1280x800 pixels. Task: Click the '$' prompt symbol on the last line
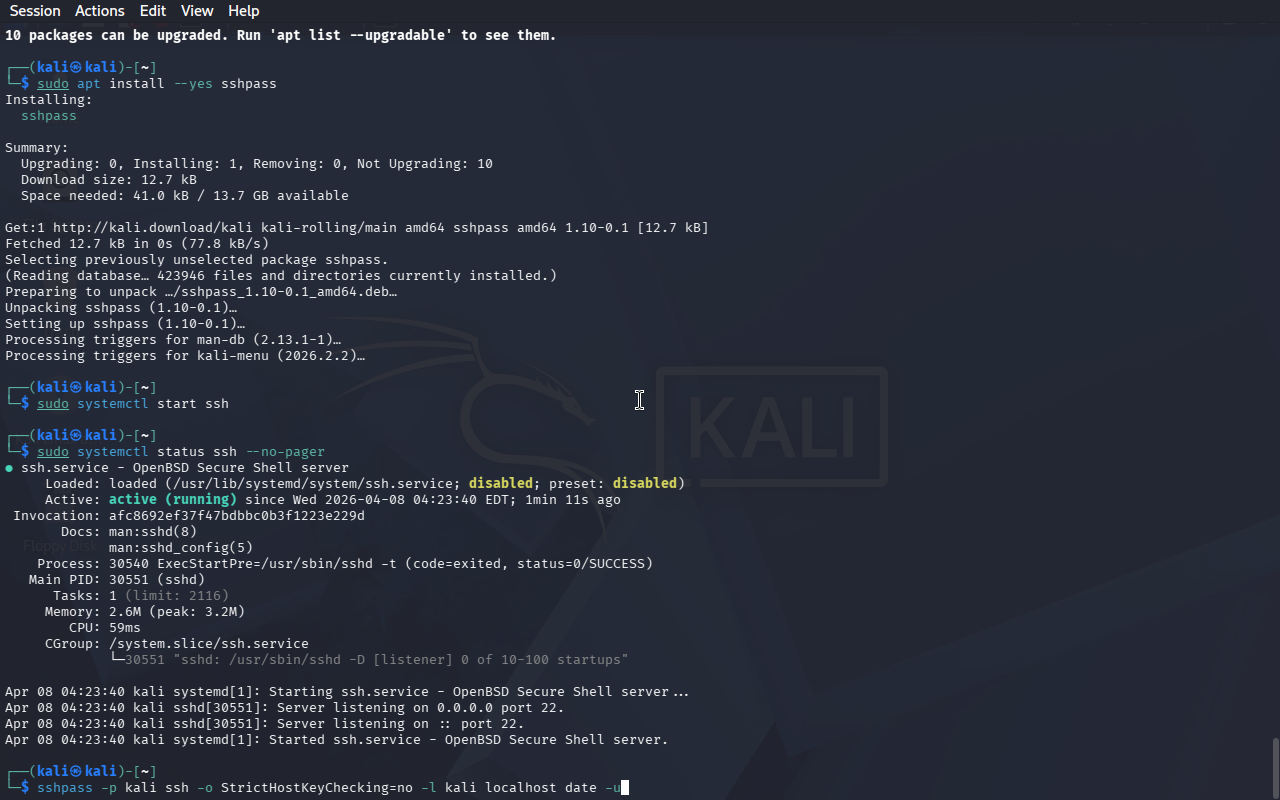point(25,788)
